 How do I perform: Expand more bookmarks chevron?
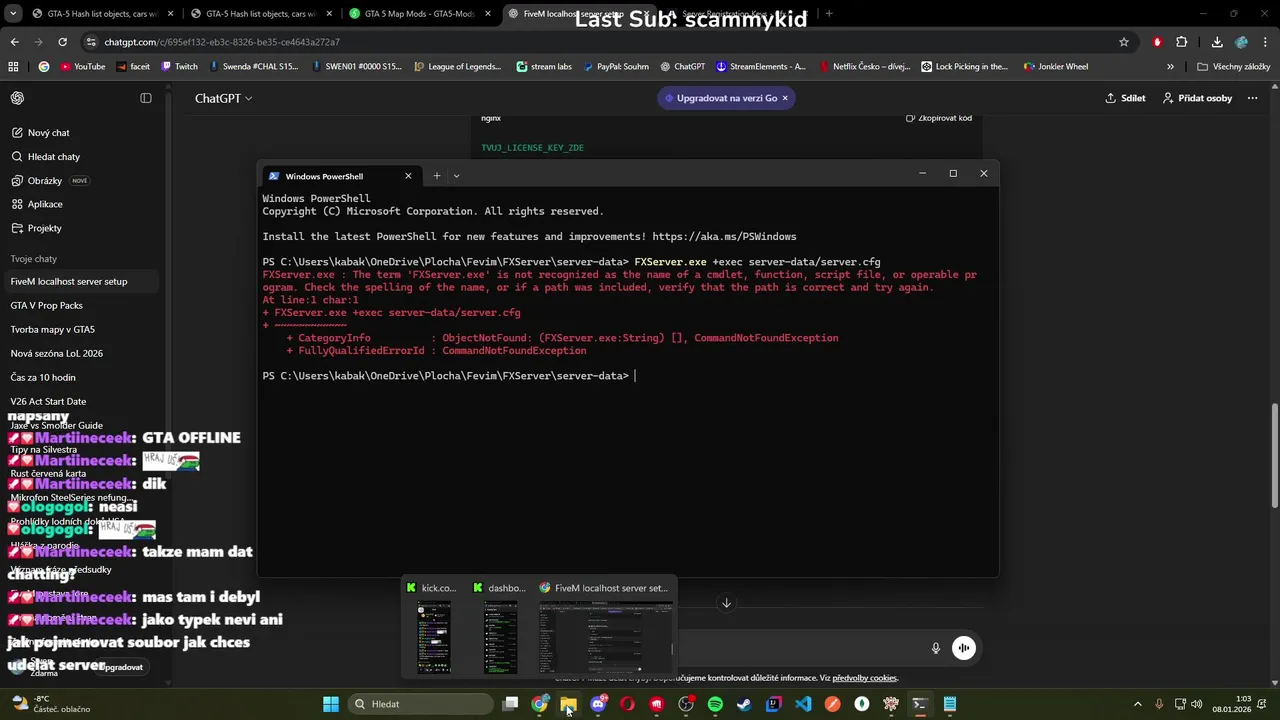click(x=1170, y=66)
